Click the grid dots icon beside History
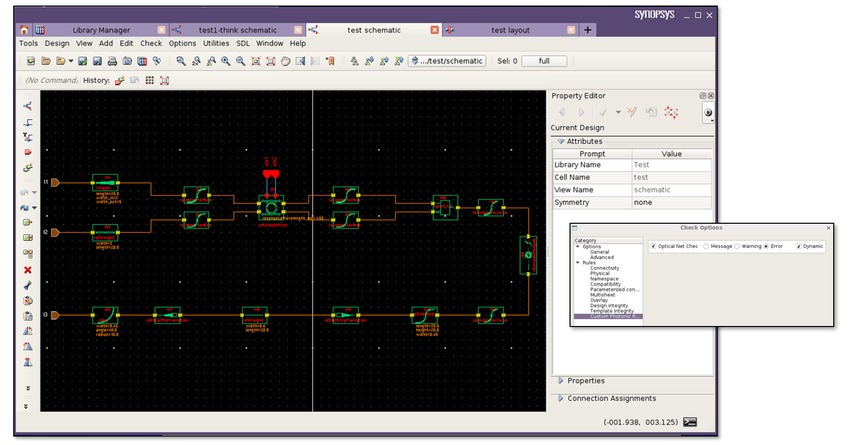The image size is (850, 445). [150, 80]
